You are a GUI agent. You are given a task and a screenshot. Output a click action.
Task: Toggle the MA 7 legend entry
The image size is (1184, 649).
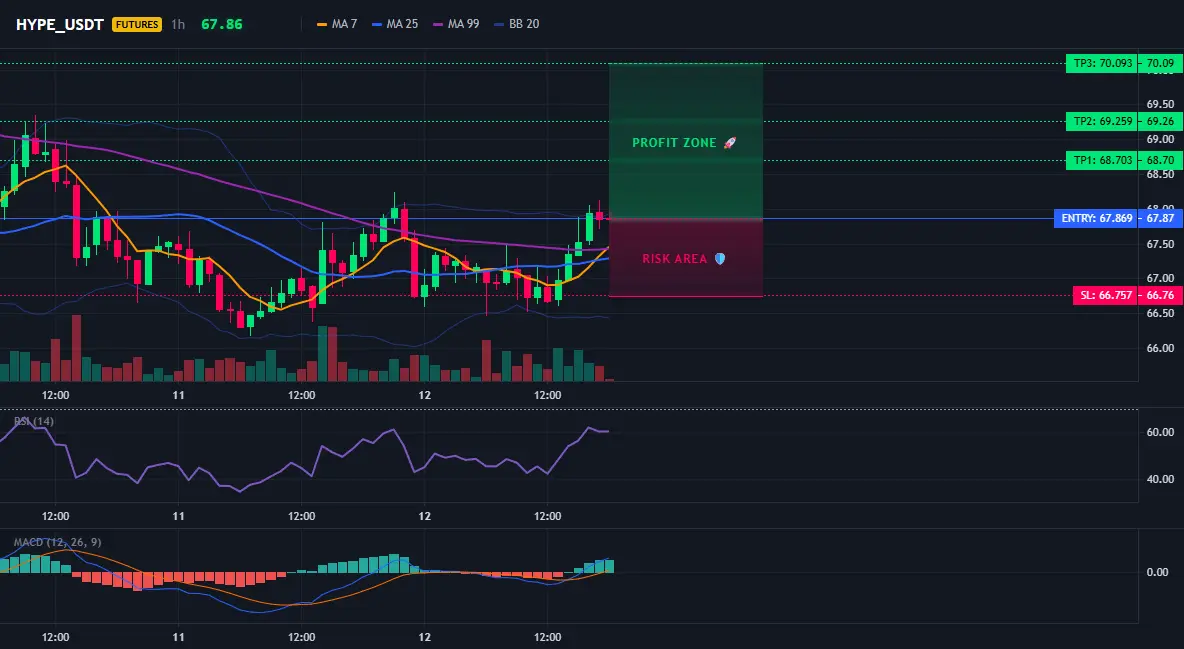tap(337, 24)
